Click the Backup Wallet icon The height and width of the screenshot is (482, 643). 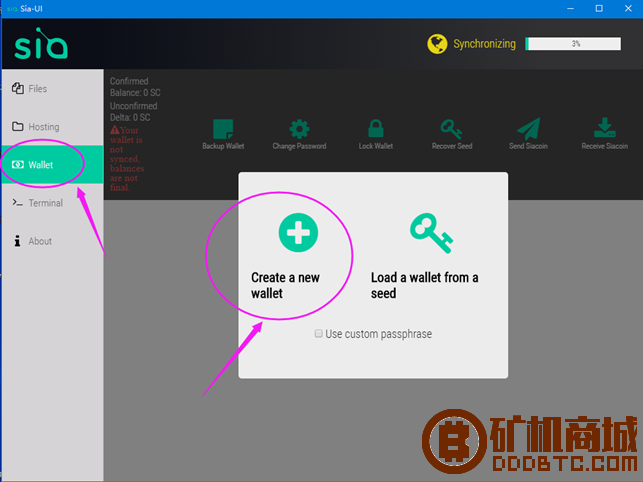[x=223, y=129]
